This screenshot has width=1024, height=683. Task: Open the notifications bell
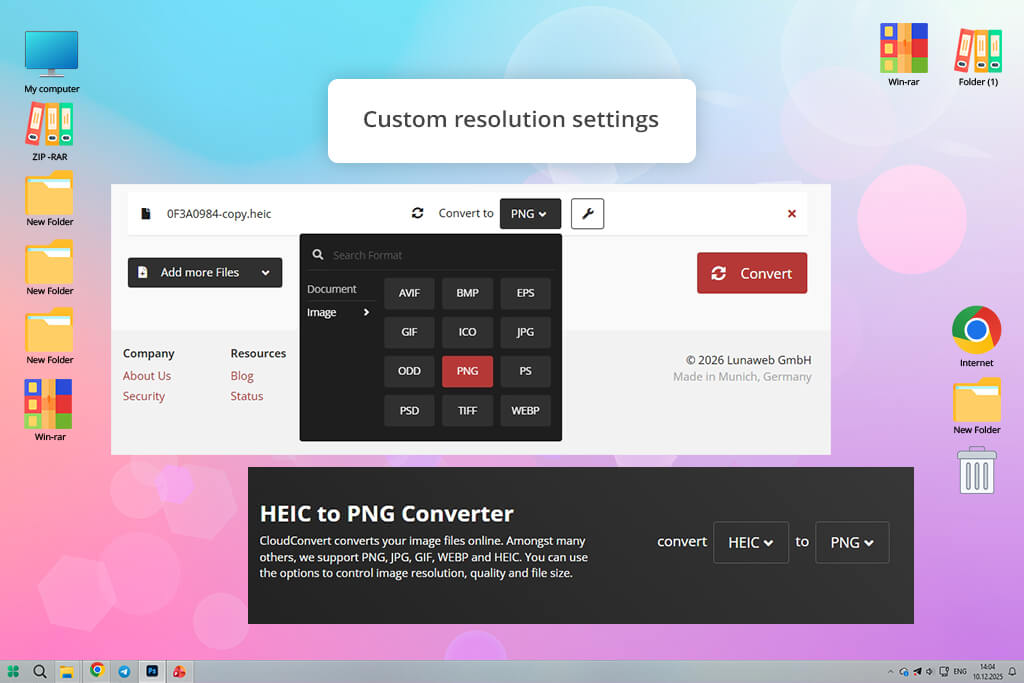[x=1012, y=672]
